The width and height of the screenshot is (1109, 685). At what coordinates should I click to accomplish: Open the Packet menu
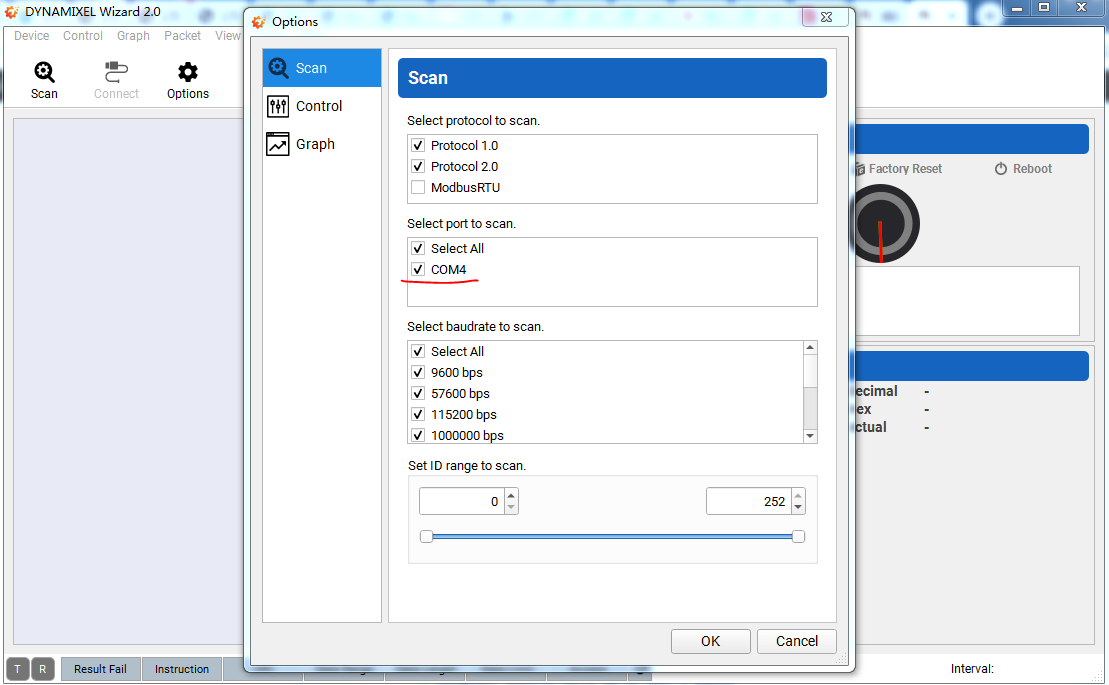tap(182, 36)
